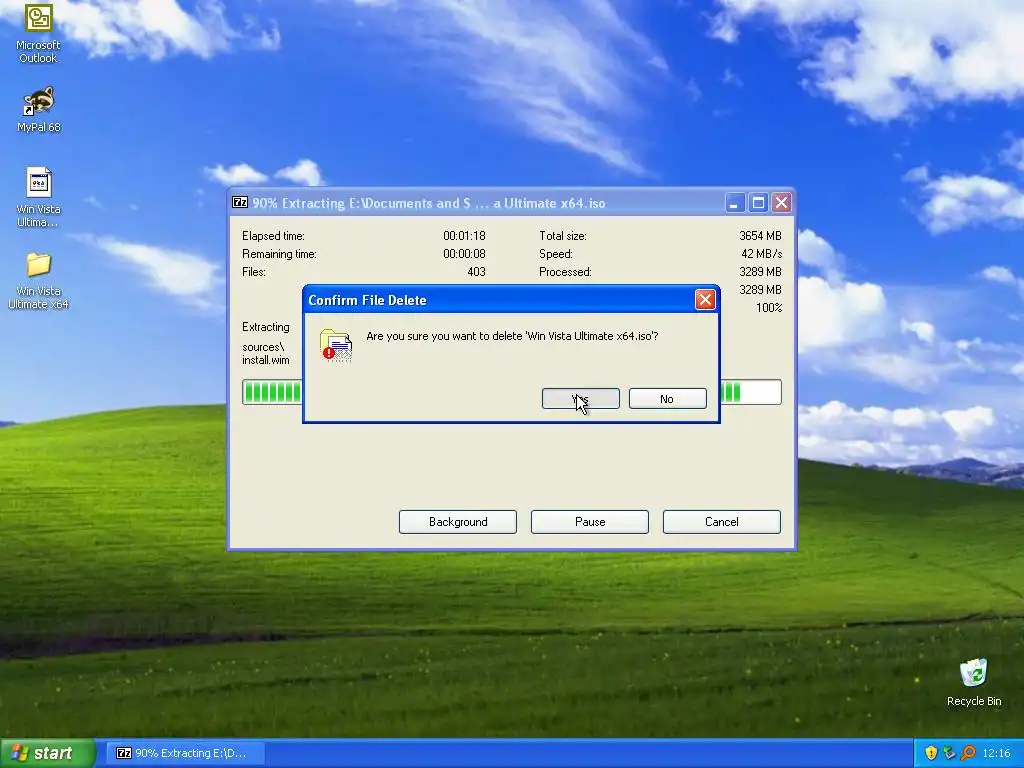
Task: Click the Files count 403
Action: click(x=476, y=272)
